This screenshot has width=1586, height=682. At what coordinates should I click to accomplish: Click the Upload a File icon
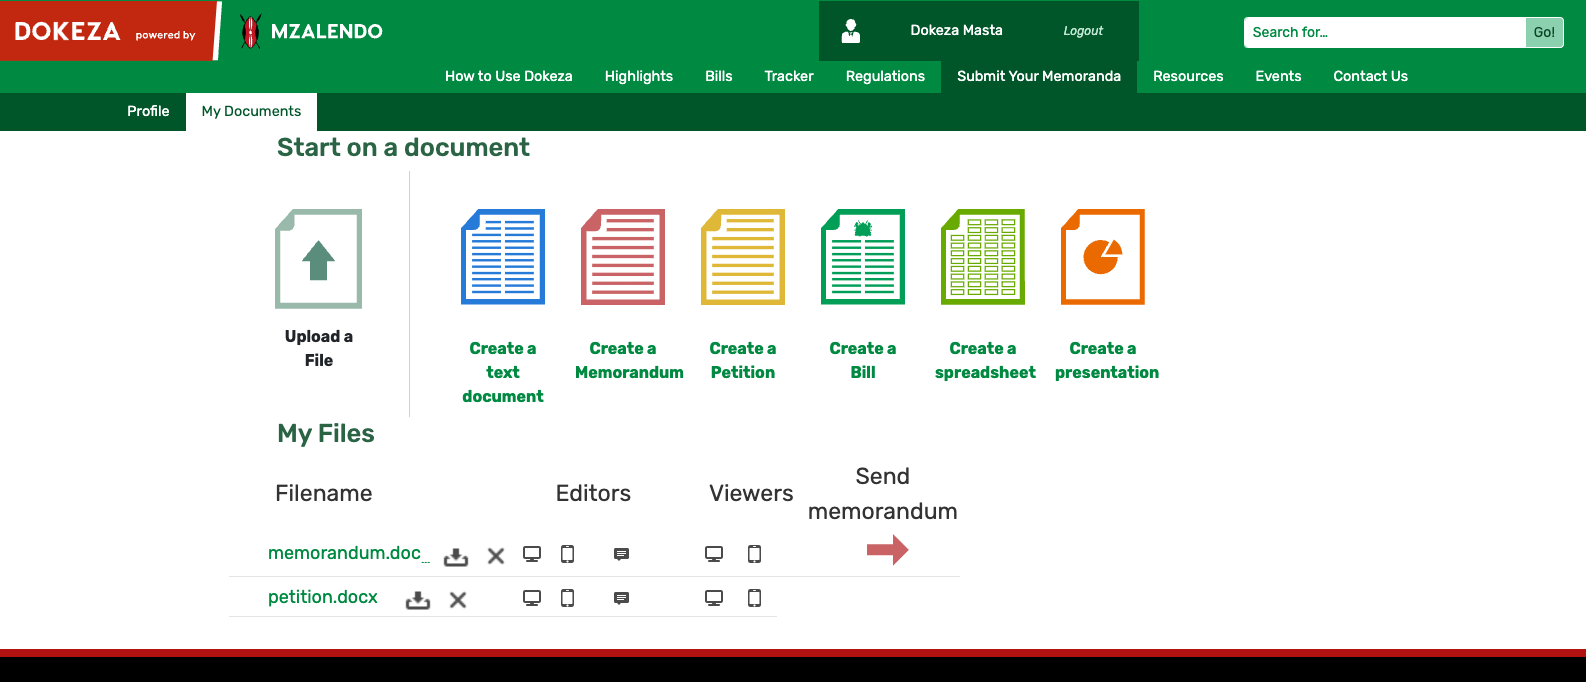(318, 259)
